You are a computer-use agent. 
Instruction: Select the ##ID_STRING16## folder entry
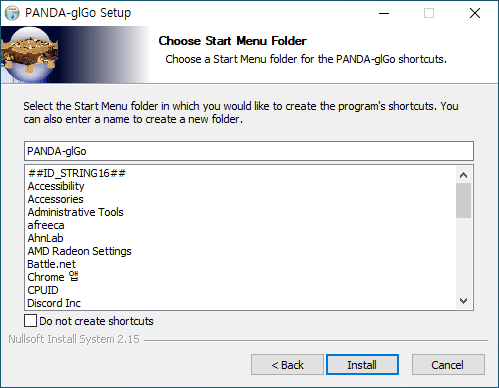pyautogui.click(x=77, y=173)
